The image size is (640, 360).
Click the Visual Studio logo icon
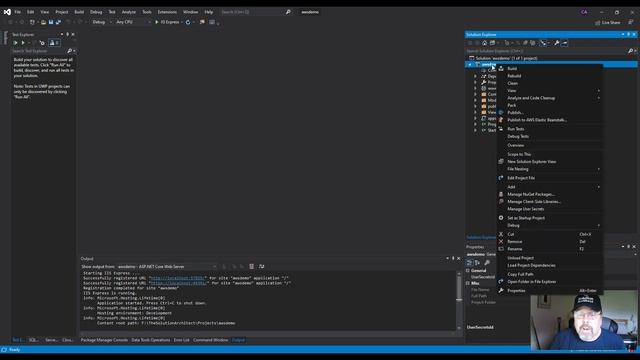[x=7, y=12]
